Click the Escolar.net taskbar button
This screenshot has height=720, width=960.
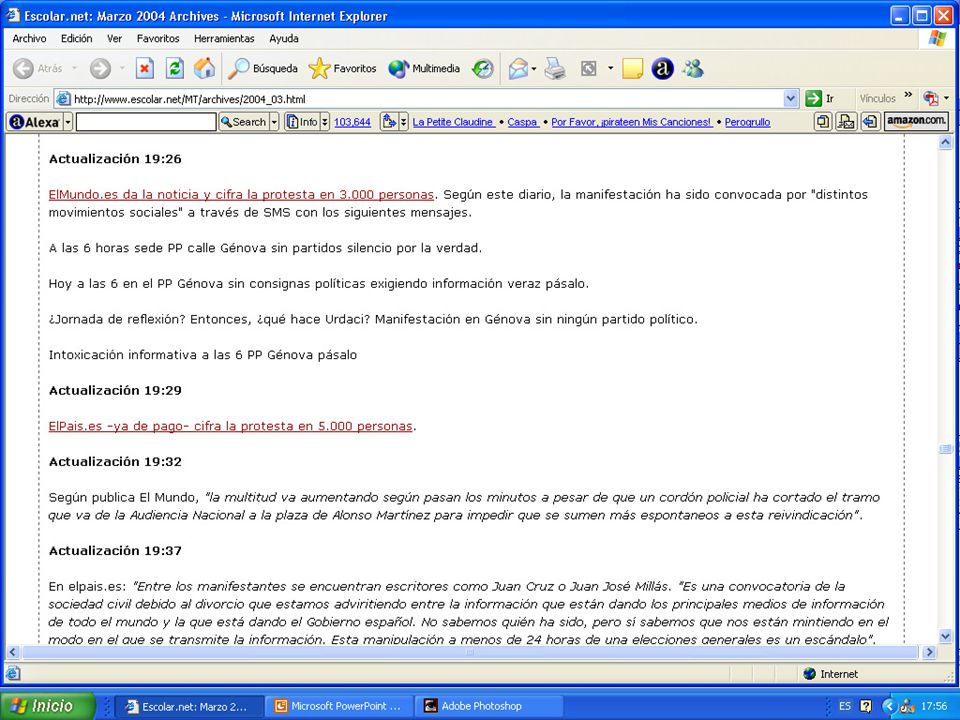coord(190,706)
